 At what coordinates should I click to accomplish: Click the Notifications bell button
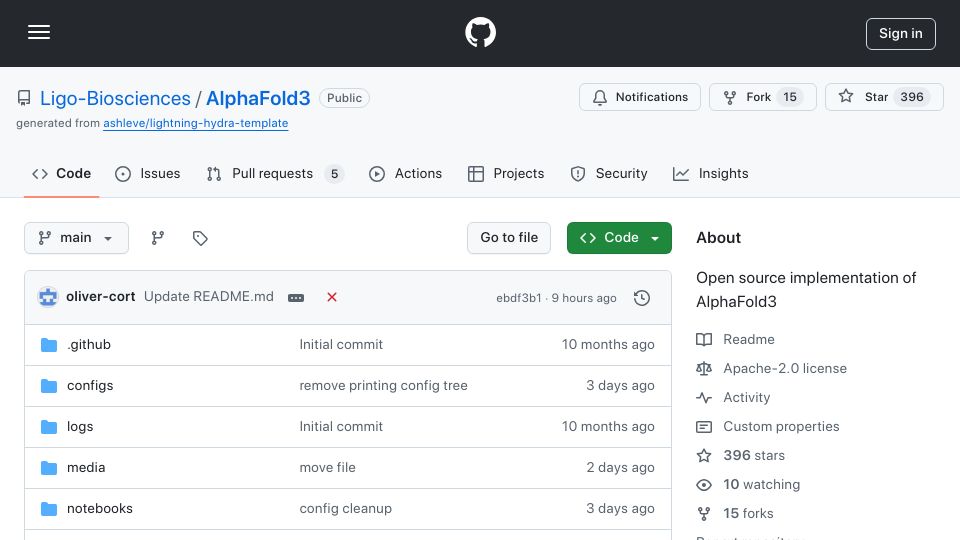640,97
